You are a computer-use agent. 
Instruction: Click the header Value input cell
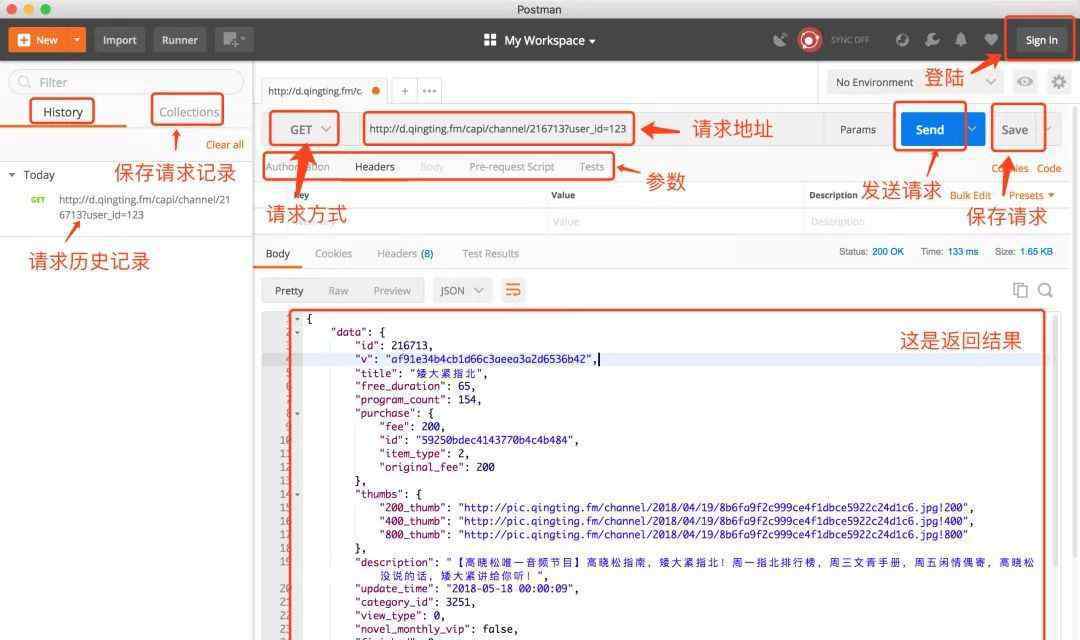tap(675, 221)
